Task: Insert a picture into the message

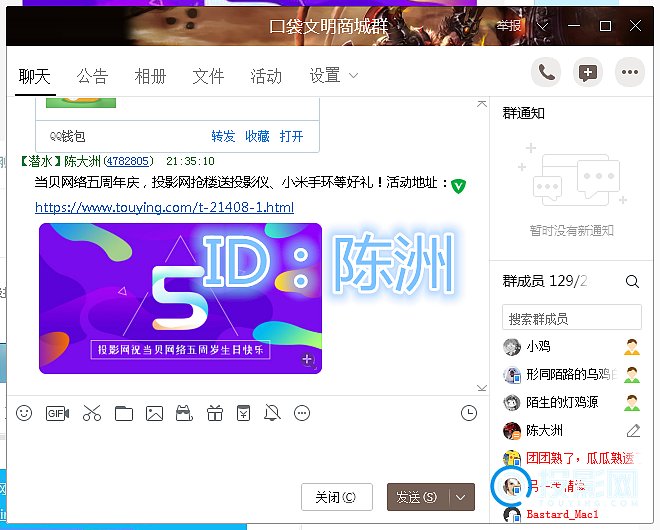Action: 154,413
